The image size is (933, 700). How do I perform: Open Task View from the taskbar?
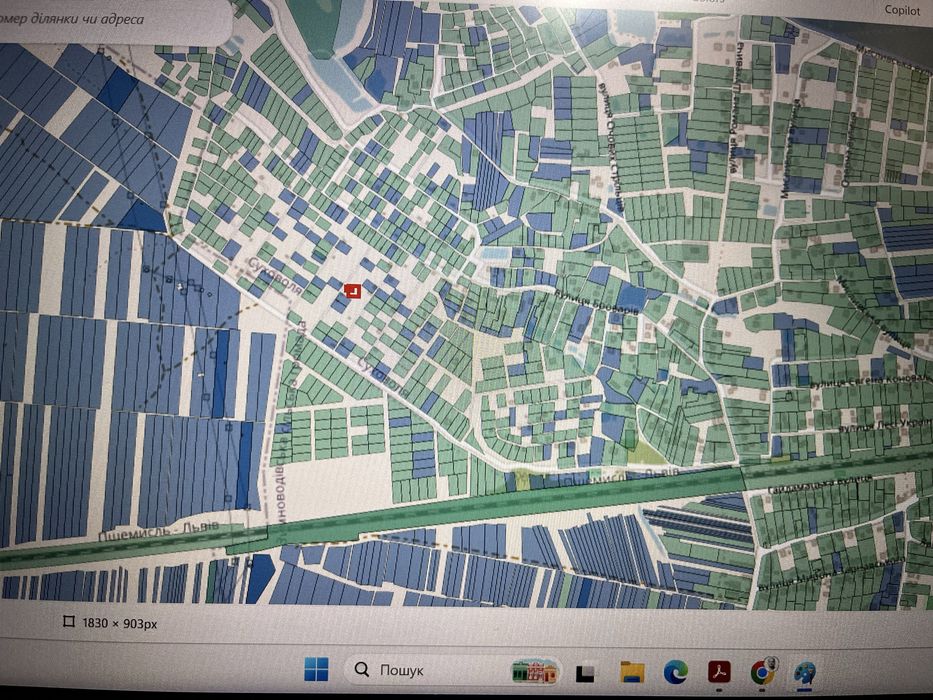tap(586, 673)
